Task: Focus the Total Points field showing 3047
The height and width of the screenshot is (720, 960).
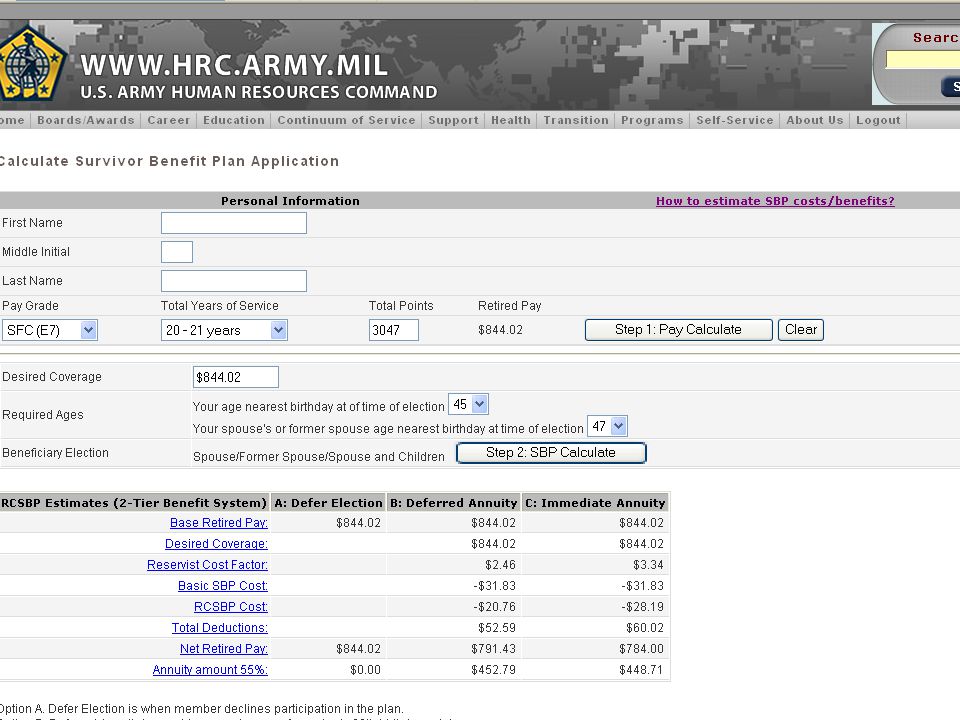Action: [394, 330]
